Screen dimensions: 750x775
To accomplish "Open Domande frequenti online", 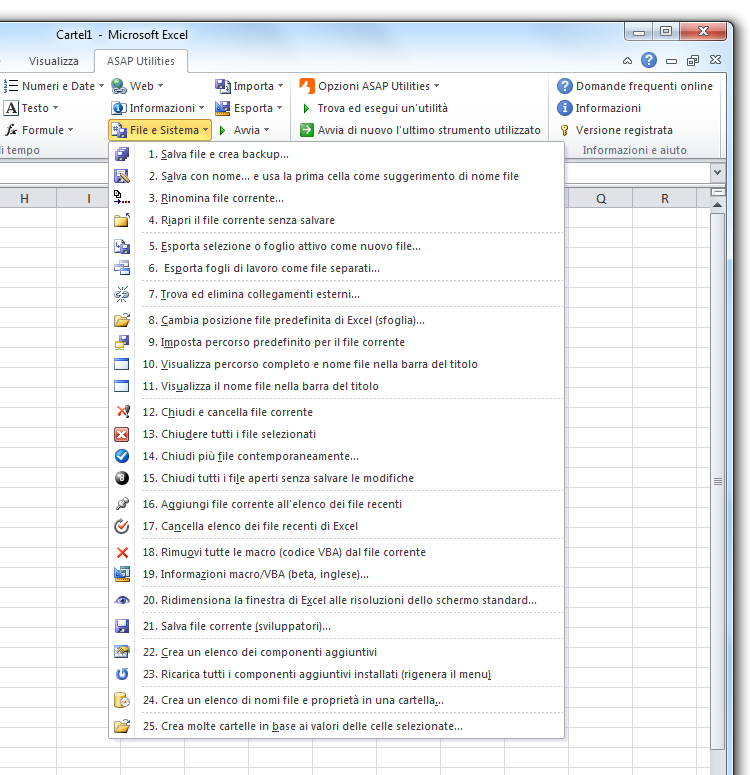I will 635,86.
